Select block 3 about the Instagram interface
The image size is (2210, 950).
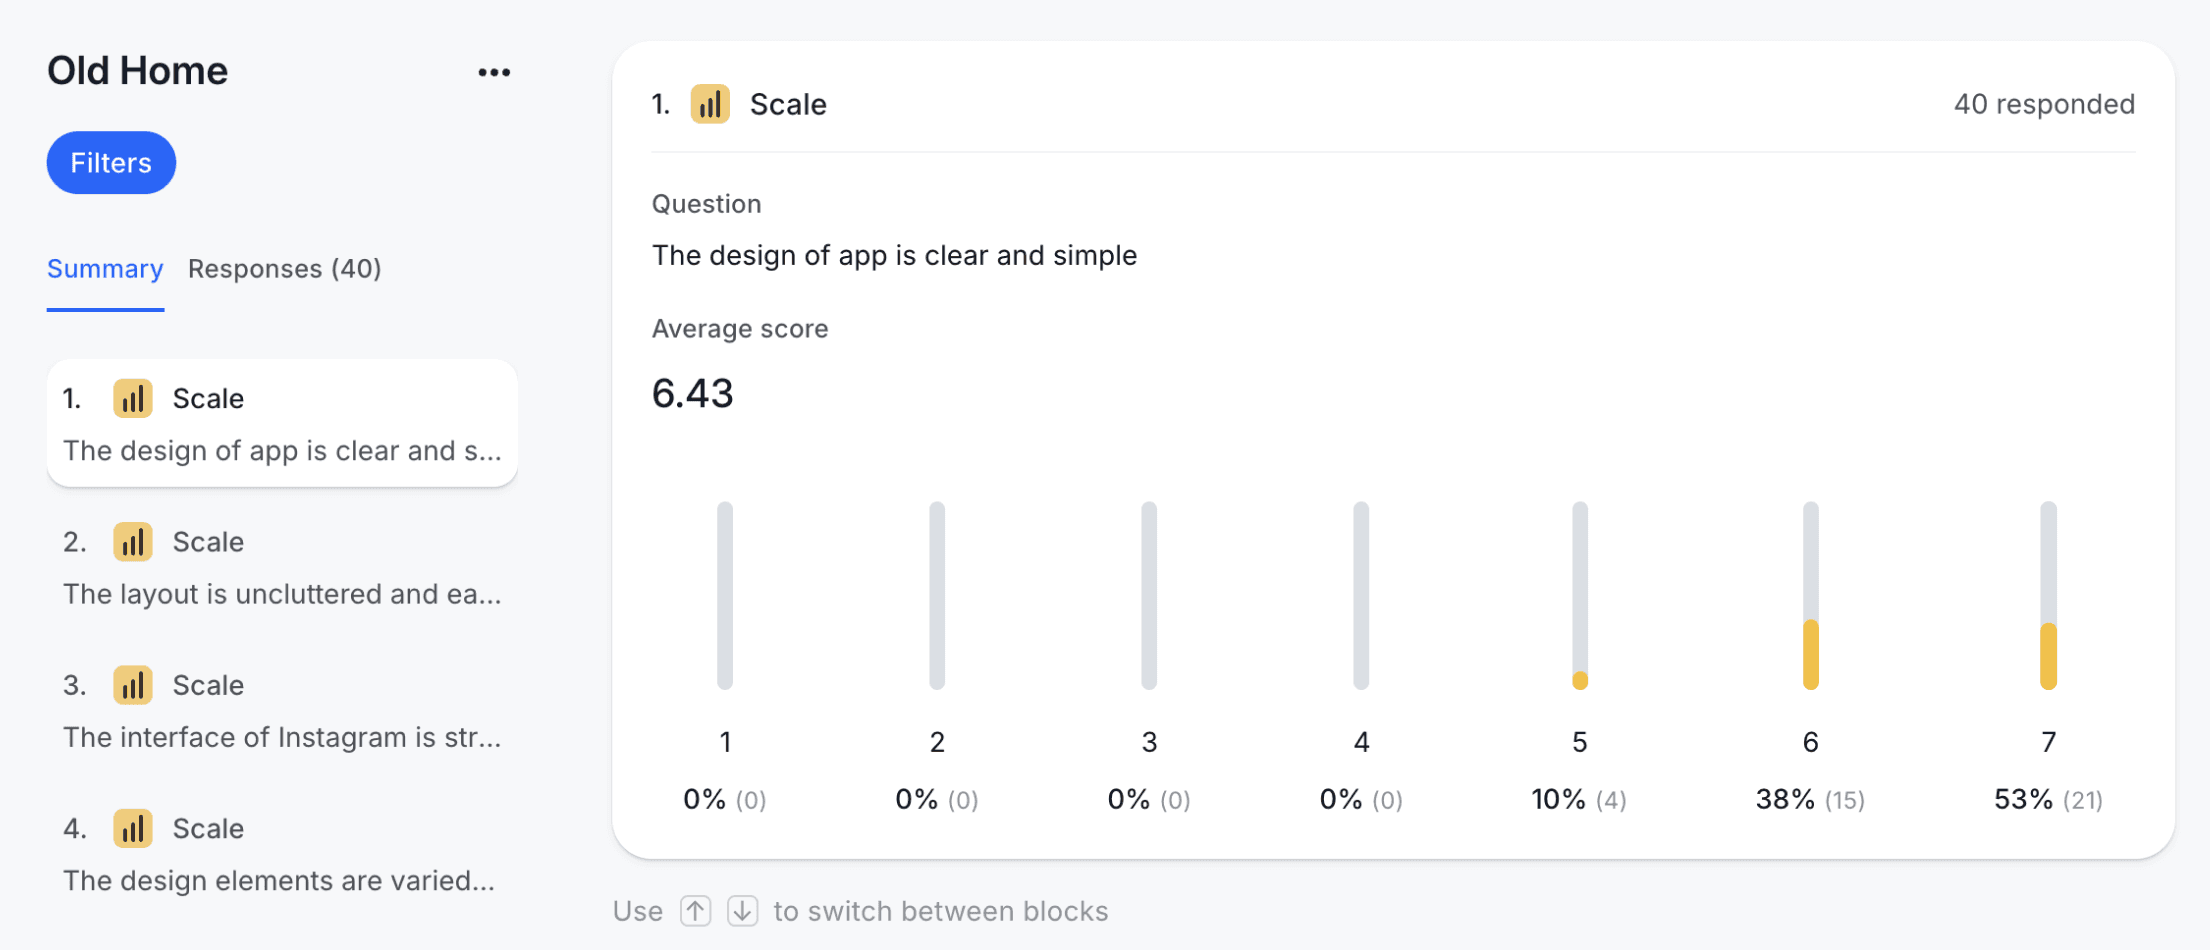pos(282,711)
